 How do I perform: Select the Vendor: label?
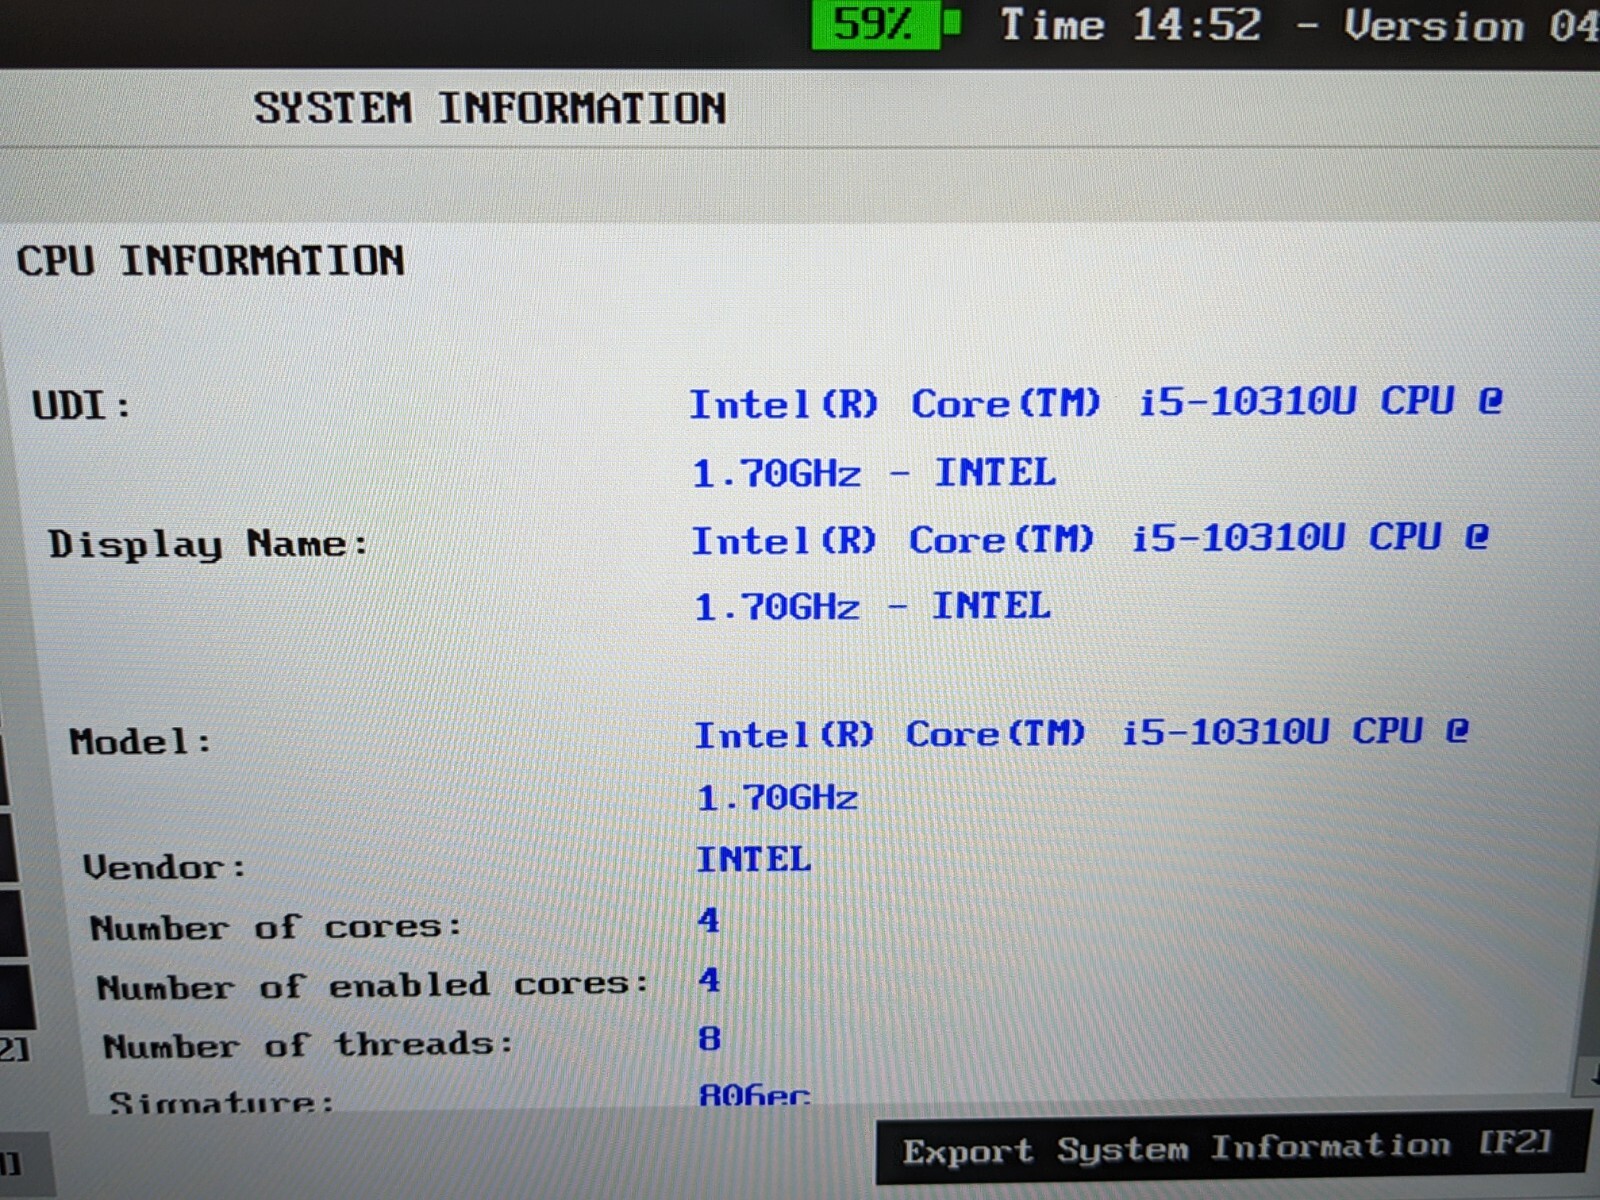pyautogui.click(x=164, y=866)
